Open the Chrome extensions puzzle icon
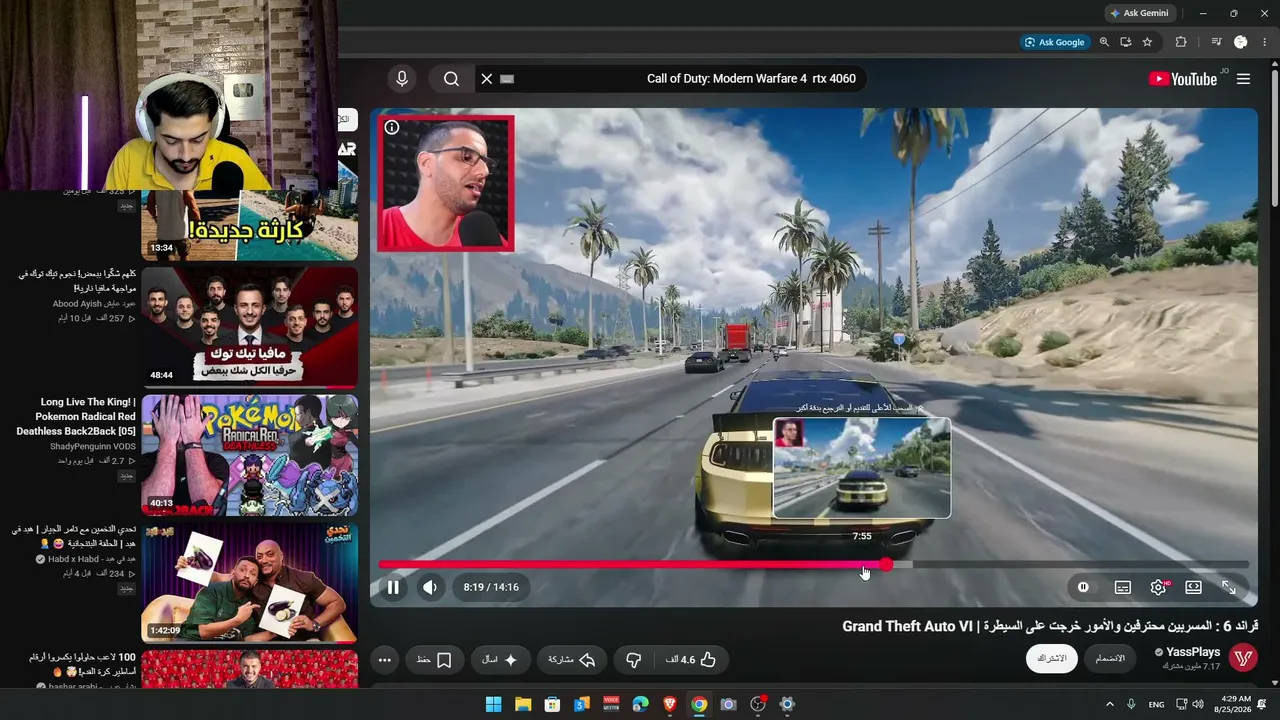The height and width of the screenshot is (720, 1280). pos(1181,42)
